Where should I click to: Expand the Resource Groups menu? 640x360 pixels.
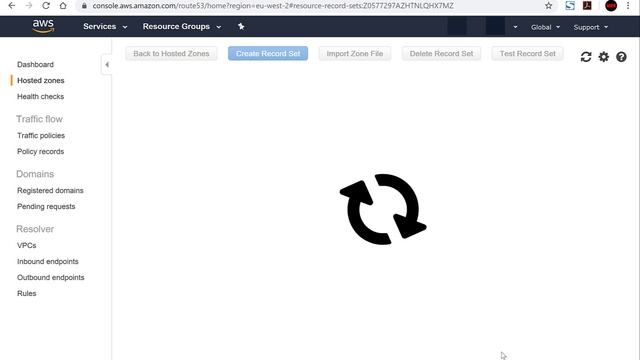click(x=182, y=27)
